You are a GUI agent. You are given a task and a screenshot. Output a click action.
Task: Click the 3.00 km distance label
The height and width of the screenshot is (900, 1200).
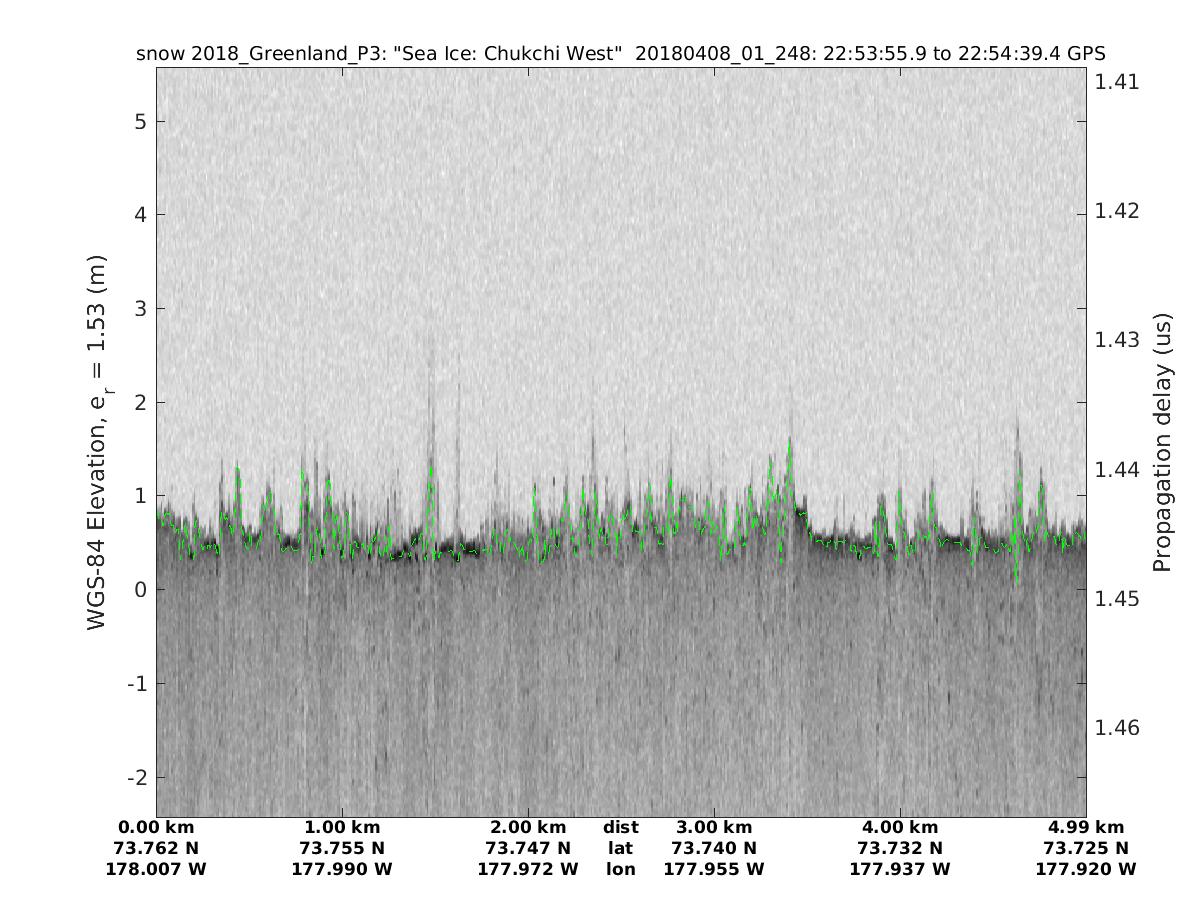pyautogui.click(x=714, y=827)
